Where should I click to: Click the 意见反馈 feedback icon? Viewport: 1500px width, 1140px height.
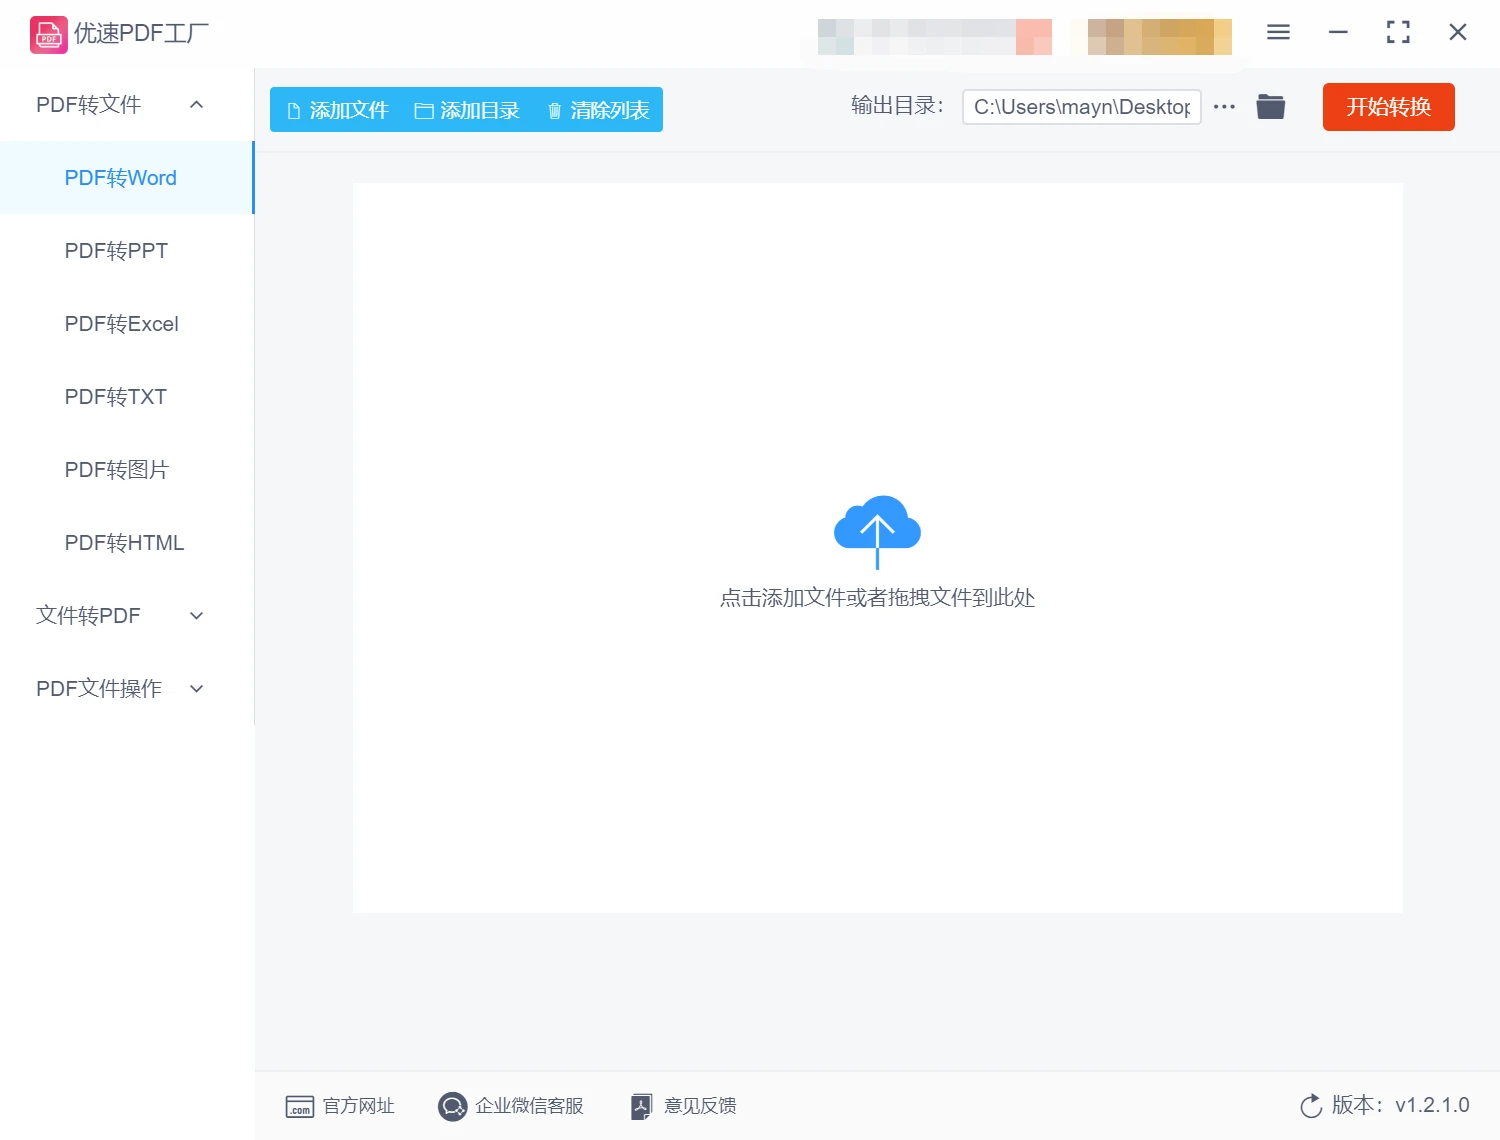(641, 1106)
